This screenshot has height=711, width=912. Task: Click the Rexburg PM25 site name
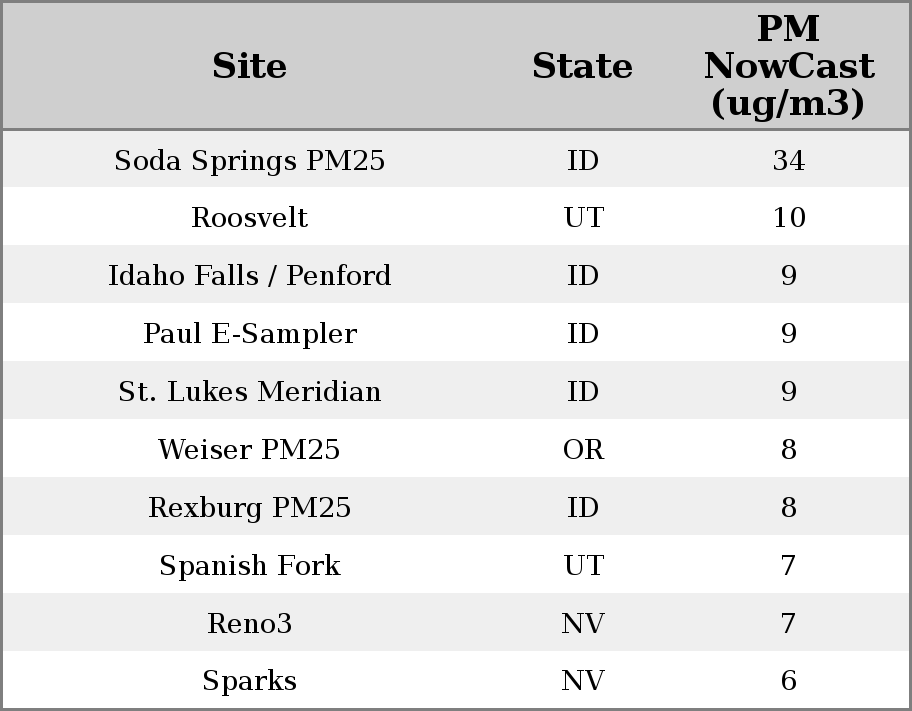pos(249,508)
